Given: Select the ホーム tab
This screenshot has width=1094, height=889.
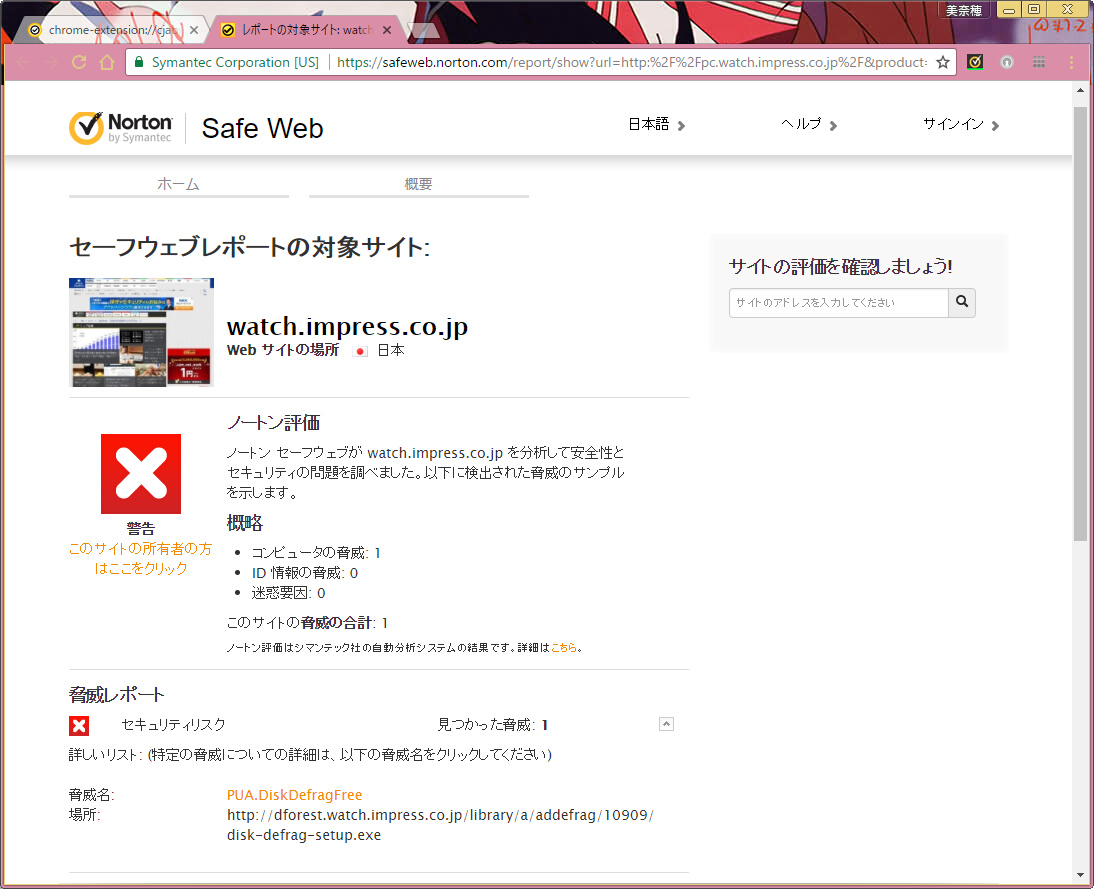Looking at the screenshot, I should [x=178, y=184].
